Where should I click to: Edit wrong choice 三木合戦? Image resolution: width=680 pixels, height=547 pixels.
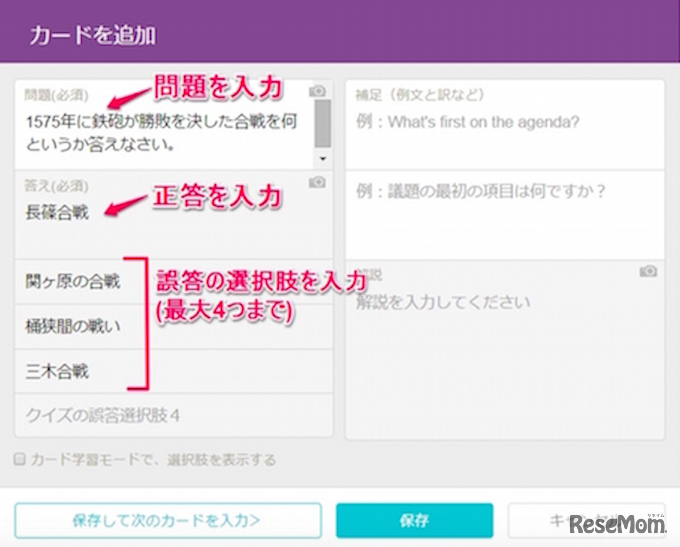coord(173,371)
